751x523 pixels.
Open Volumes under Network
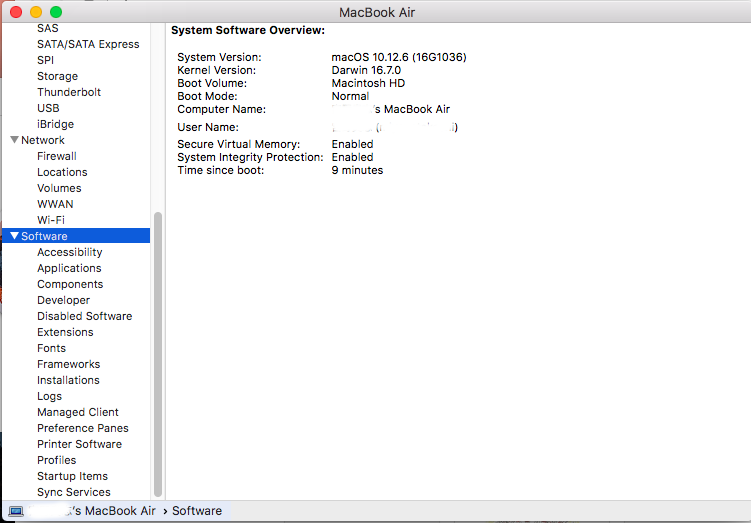click(59, 188)
